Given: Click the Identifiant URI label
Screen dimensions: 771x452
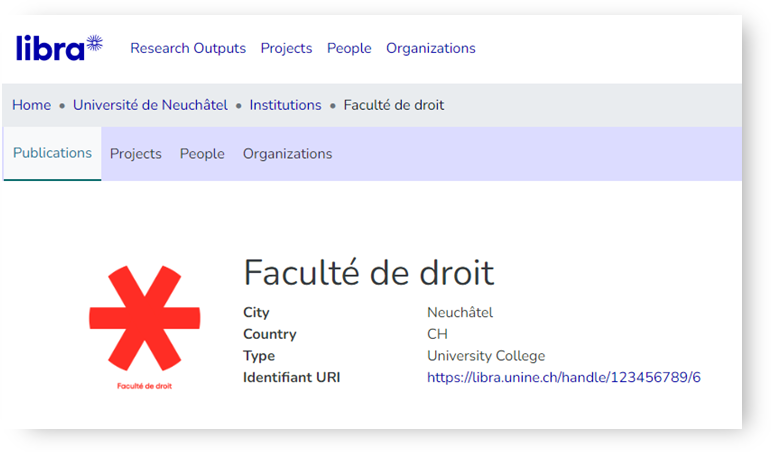Looking at the screenshot, I should 292,377.
